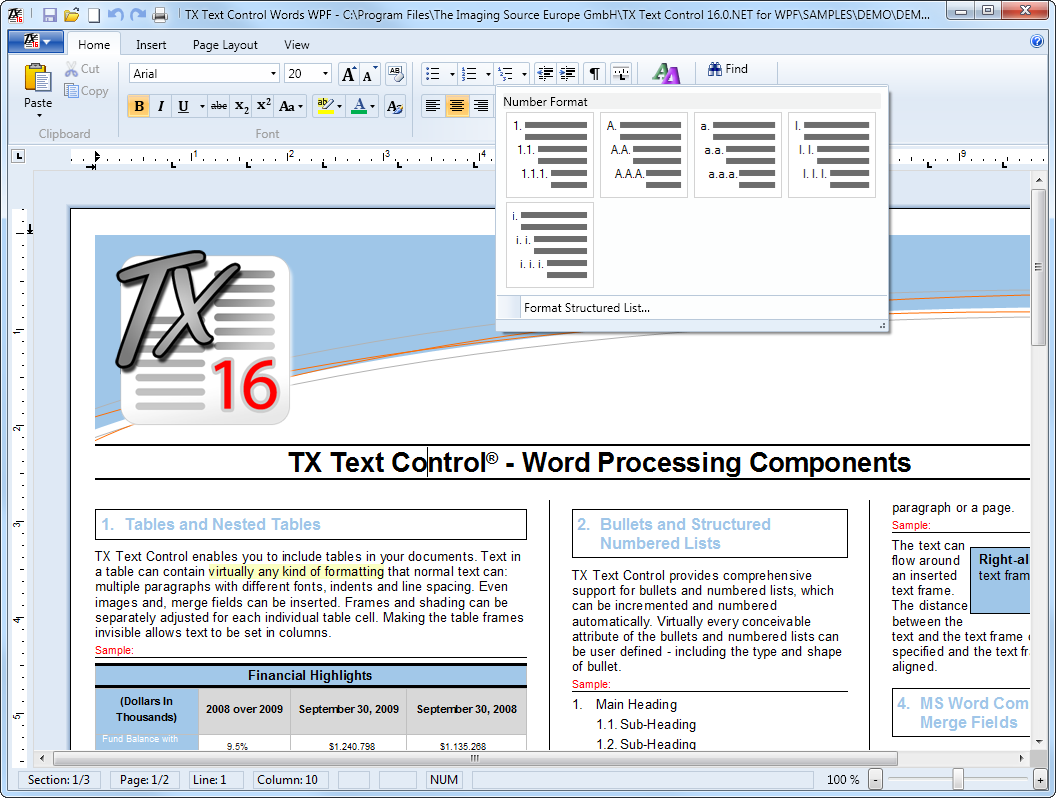The height and width of the screenshot is (798, 1056).
Task: Toggle strikethrough formatting
Action: [219, 106]
